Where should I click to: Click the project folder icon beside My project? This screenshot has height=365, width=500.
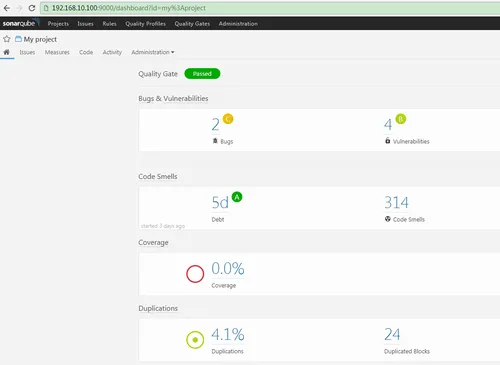[18, 39]
